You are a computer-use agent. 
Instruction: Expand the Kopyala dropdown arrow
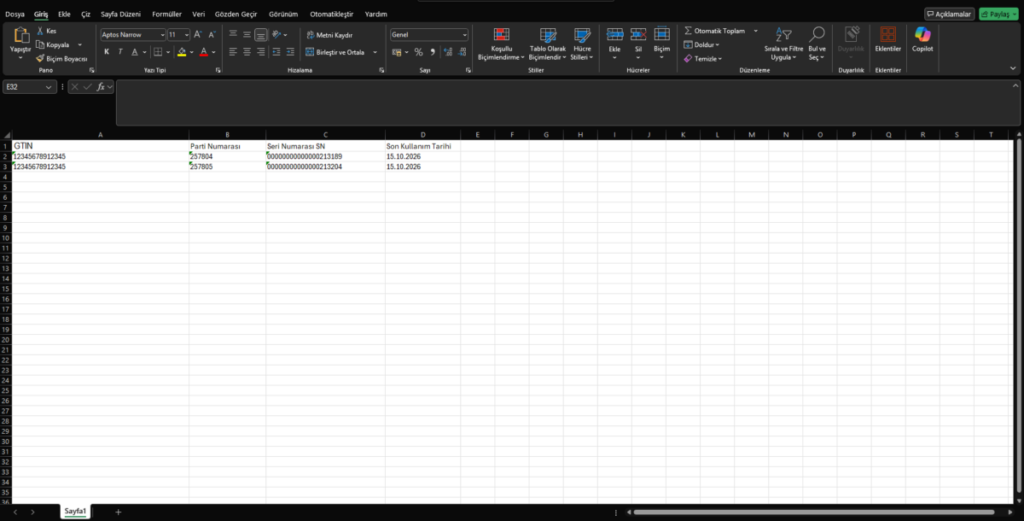(80, 45)
